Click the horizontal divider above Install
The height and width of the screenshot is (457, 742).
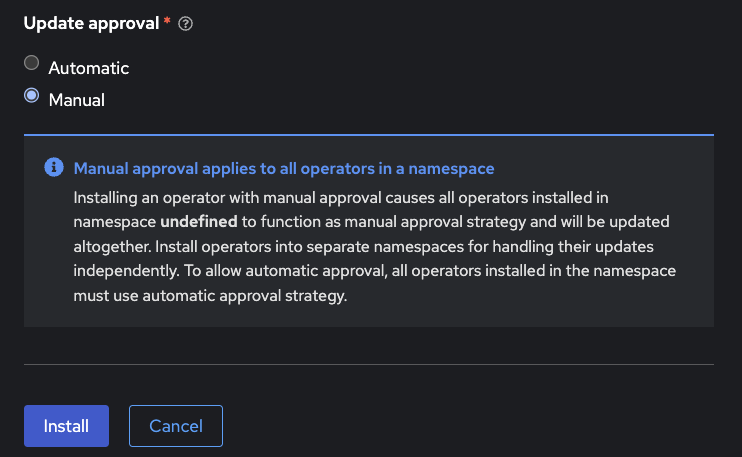(x=368, y=365)
